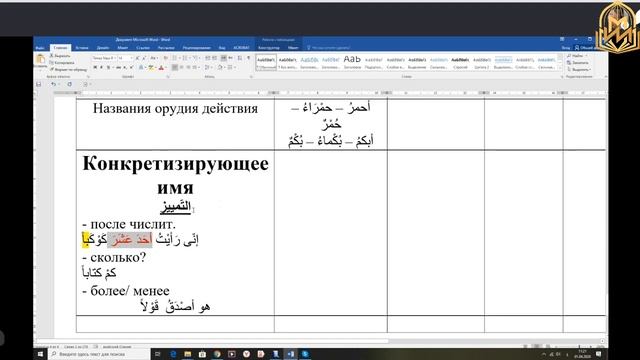Click the bullets list icon
640x360 pixels.
point(174,58)
